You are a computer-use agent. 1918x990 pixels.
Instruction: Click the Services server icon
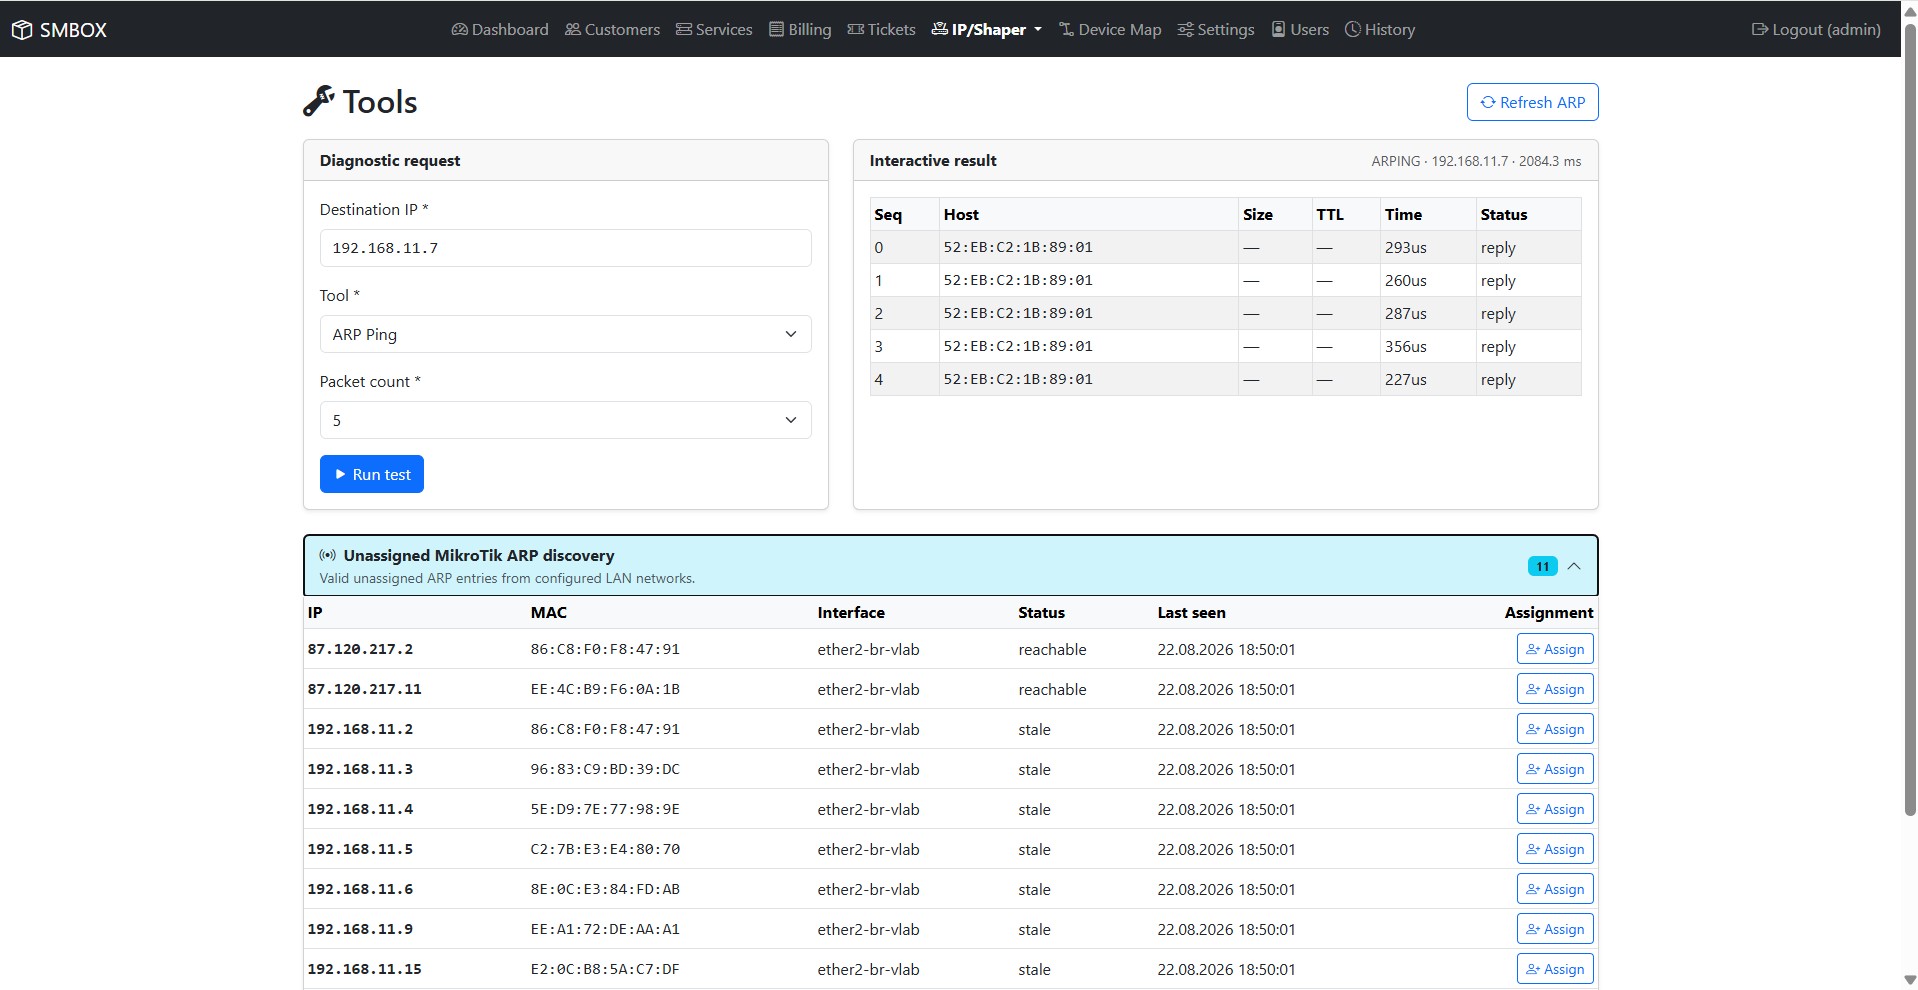pos(684,30)
